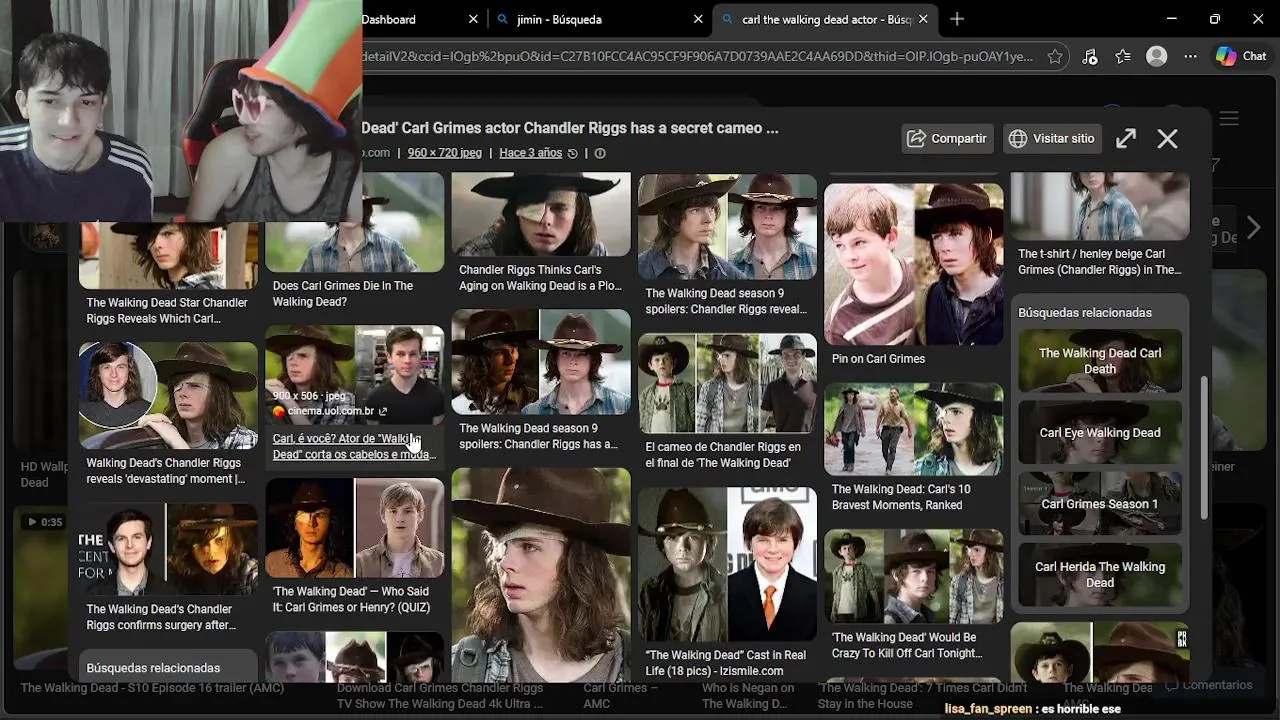1280x720 pixels.
Task: Open a new browser tab with plus icon
Action: 957,19
